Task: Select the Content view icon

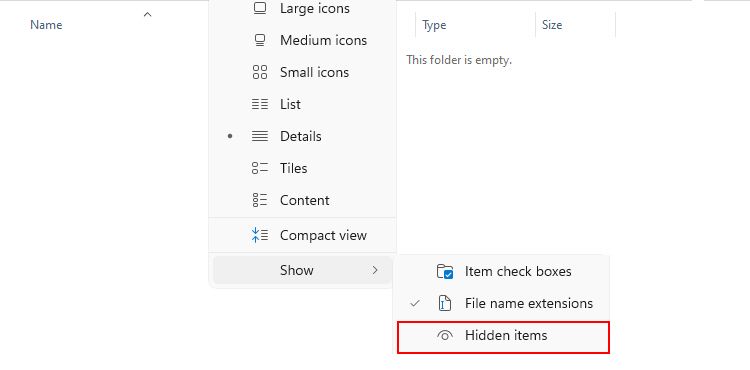Action: [260, 200]
